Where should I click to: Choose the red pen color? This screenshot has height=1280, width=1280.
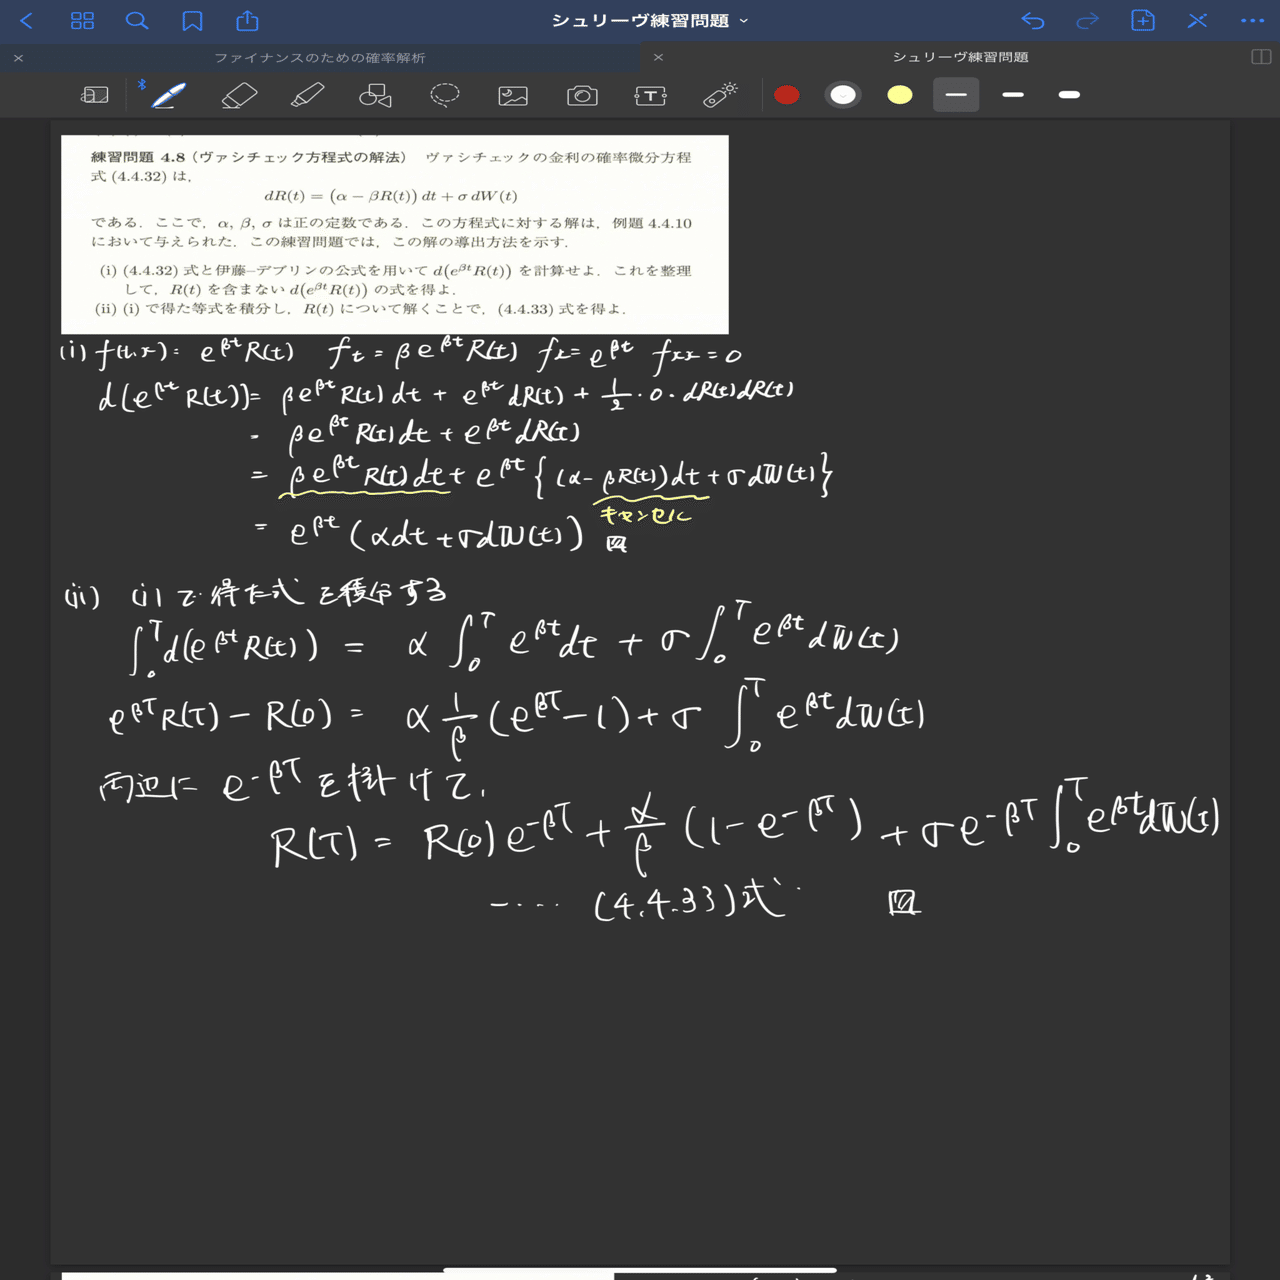[x=787, y=95]
